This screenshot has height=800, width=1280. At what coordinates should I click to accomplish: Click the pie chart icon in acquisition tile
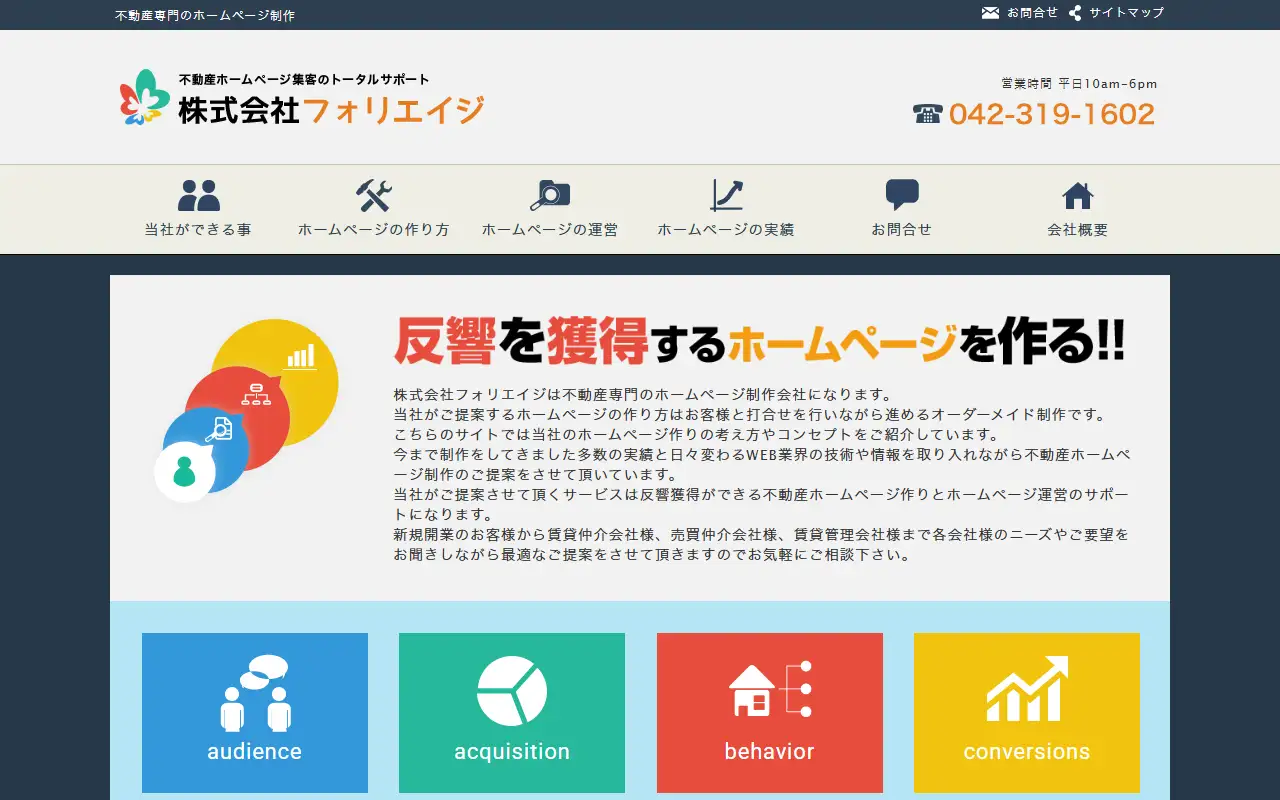tap(512, 691)
